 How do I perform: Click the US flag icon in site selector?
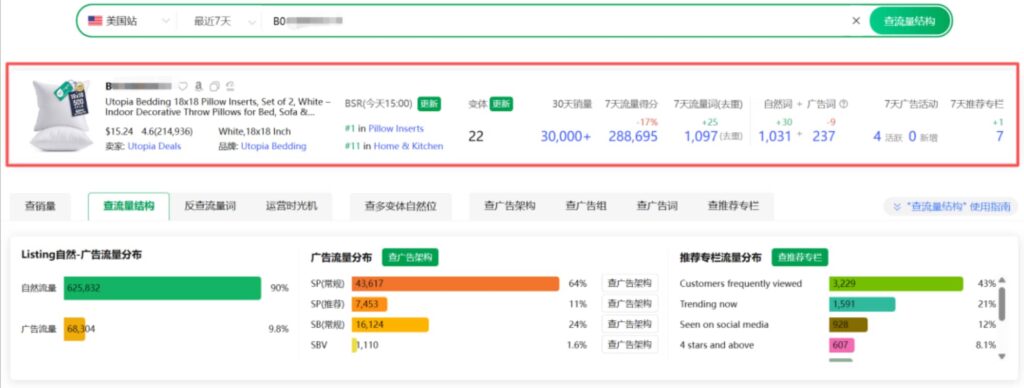(x=95, y=21)
